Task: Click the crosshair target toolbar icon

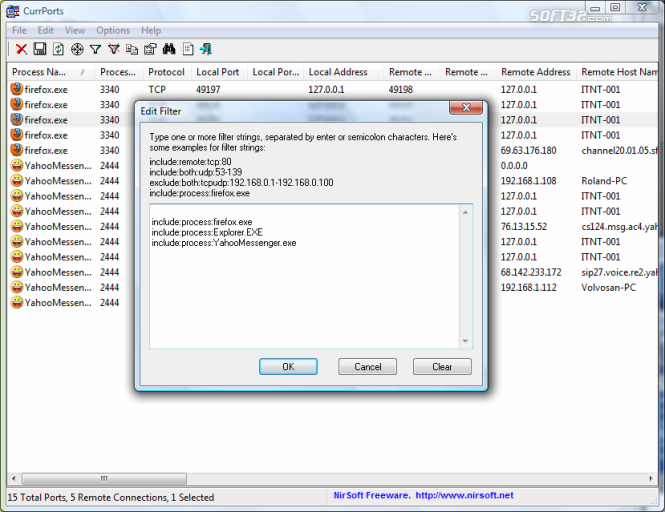Action: tap(77, 49)
